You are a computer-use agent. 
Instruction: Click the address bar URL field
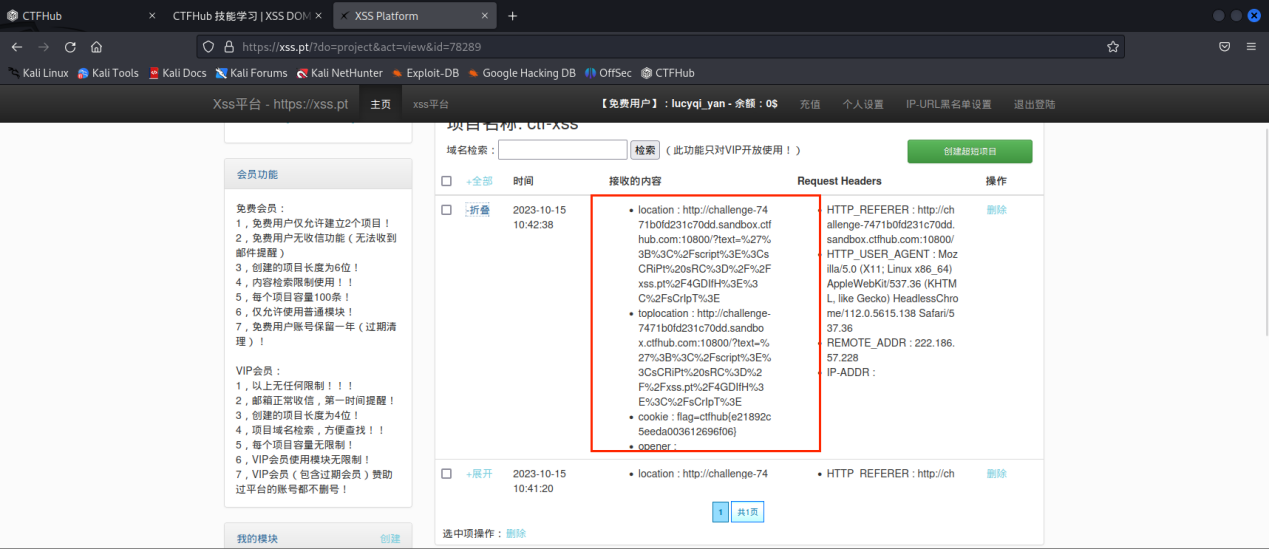pos(660,47)
